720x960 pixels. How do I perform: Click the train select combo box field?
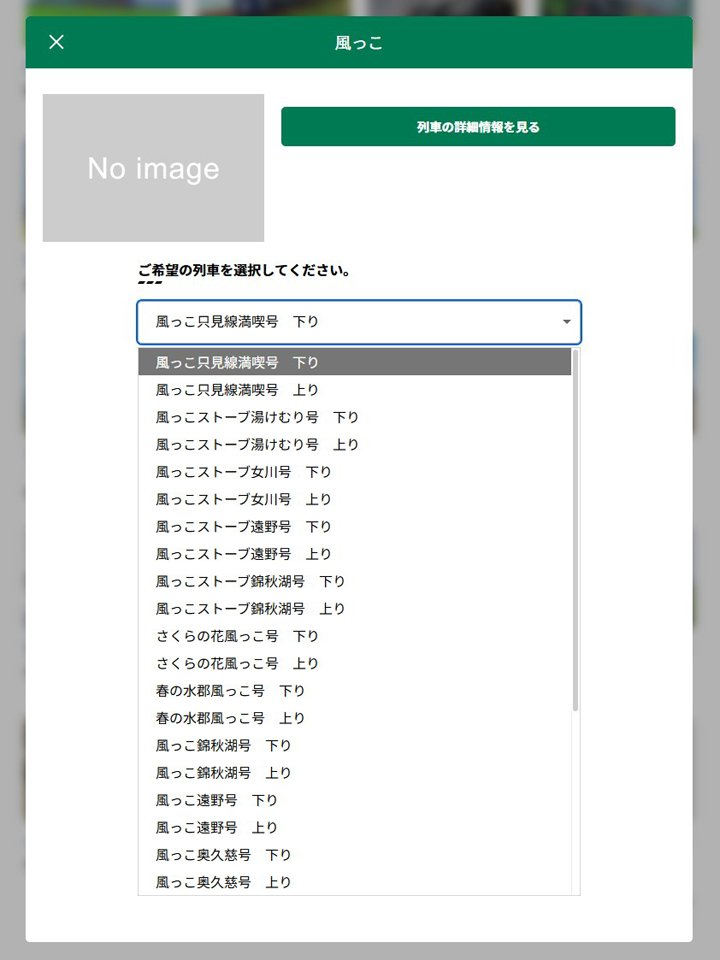[359, 322]
